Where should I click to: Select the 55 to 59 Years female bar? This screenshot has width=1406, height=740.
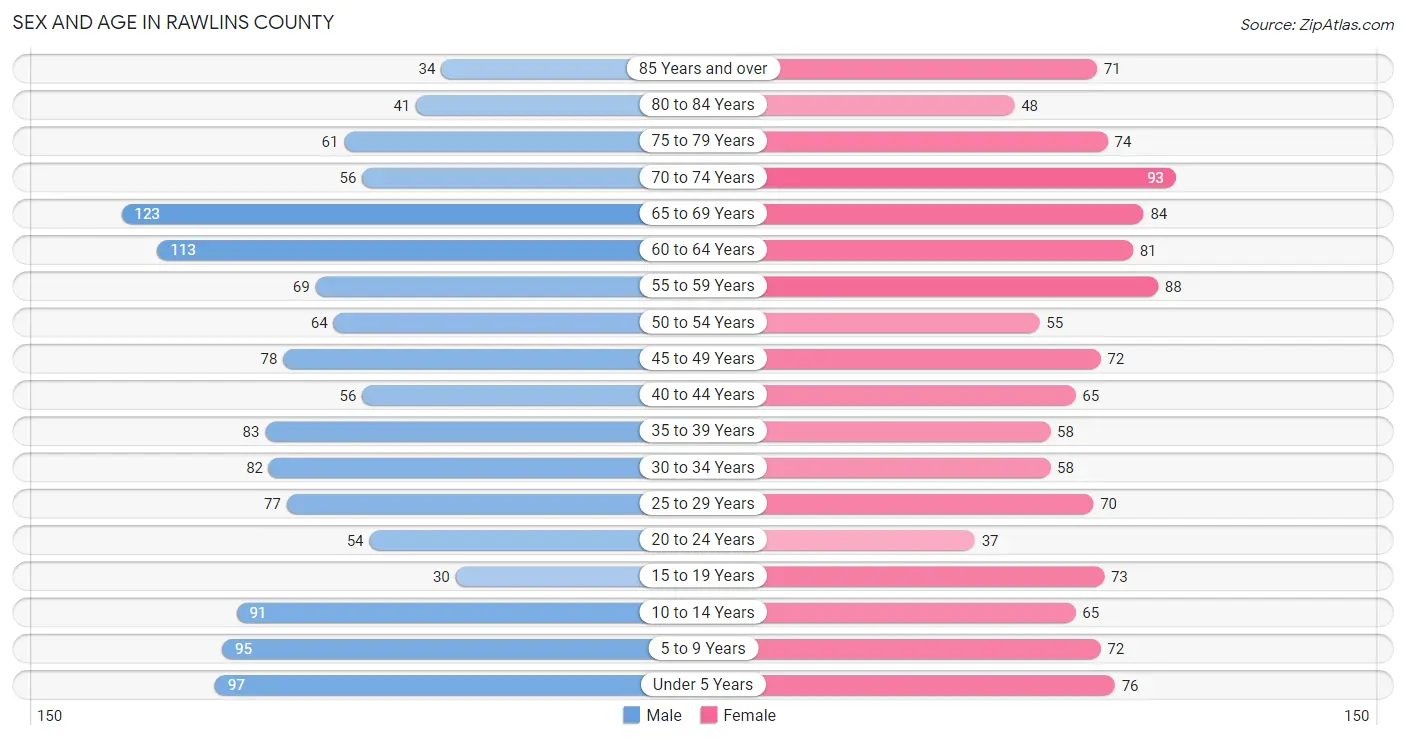click(960, 286)
